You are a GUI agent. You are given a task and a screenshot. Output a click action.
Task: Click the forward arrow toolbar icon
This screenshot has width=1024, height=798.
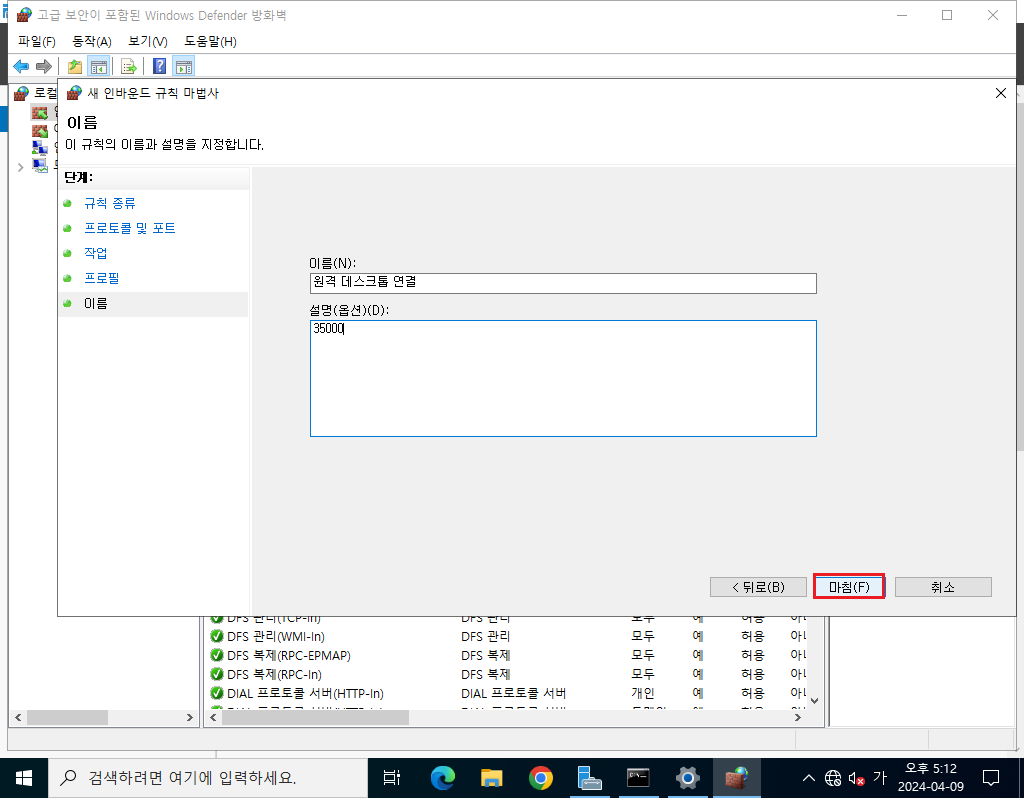pyautogui.click(x=44, y=66)
